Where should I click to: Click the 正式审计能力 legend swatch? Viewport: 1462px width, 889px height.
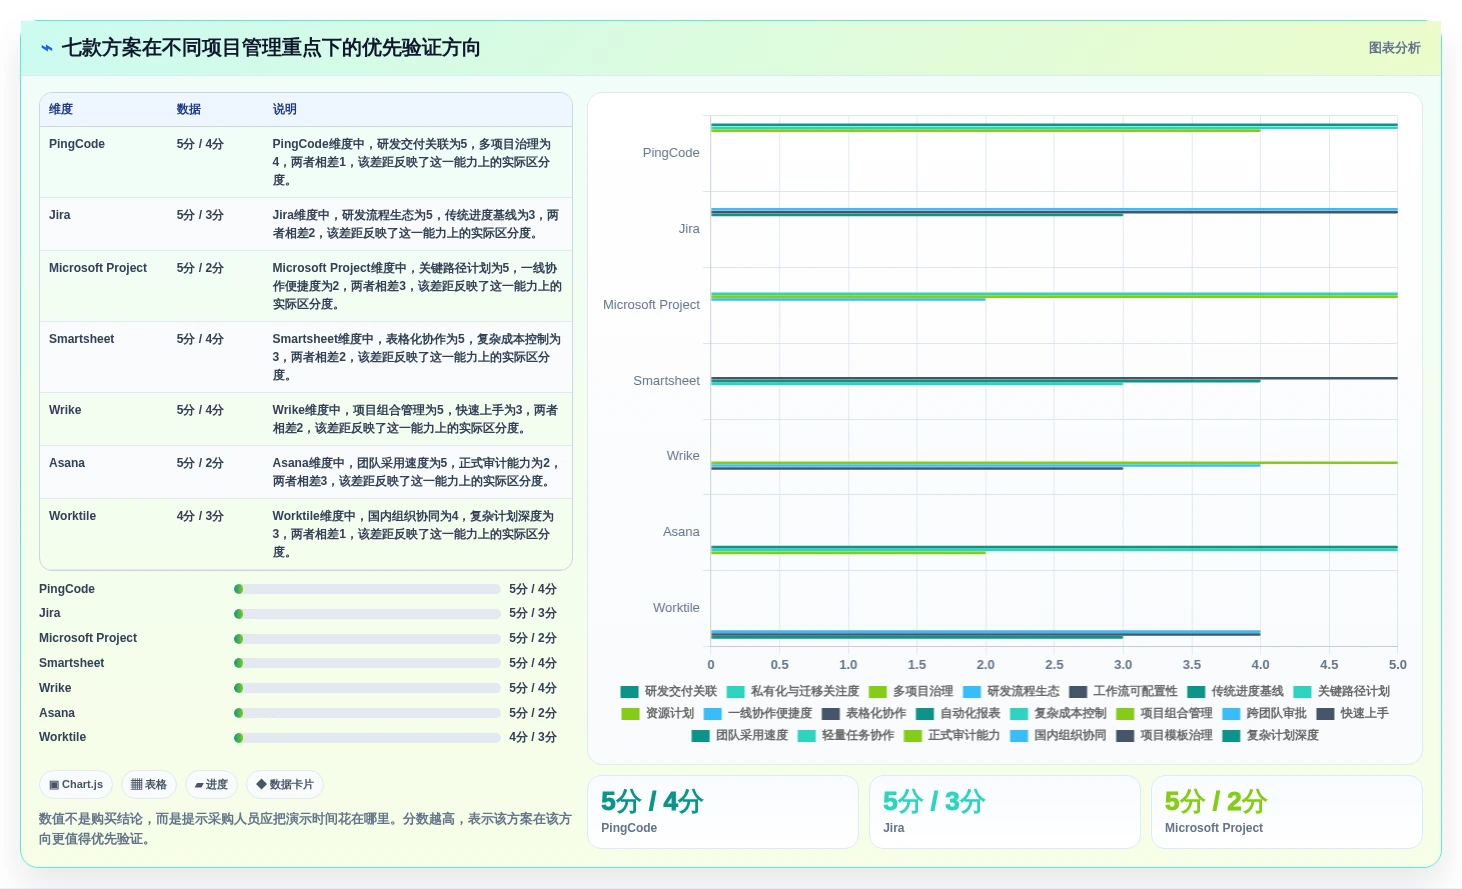[912, 736]
